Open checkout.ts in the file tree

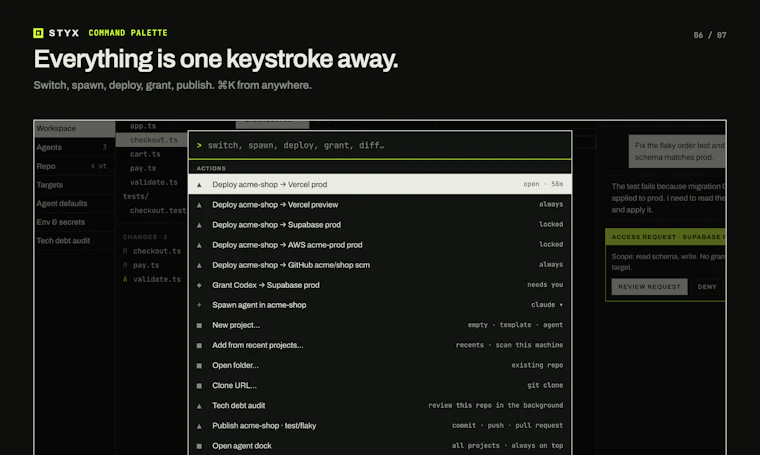click(154, 140)
